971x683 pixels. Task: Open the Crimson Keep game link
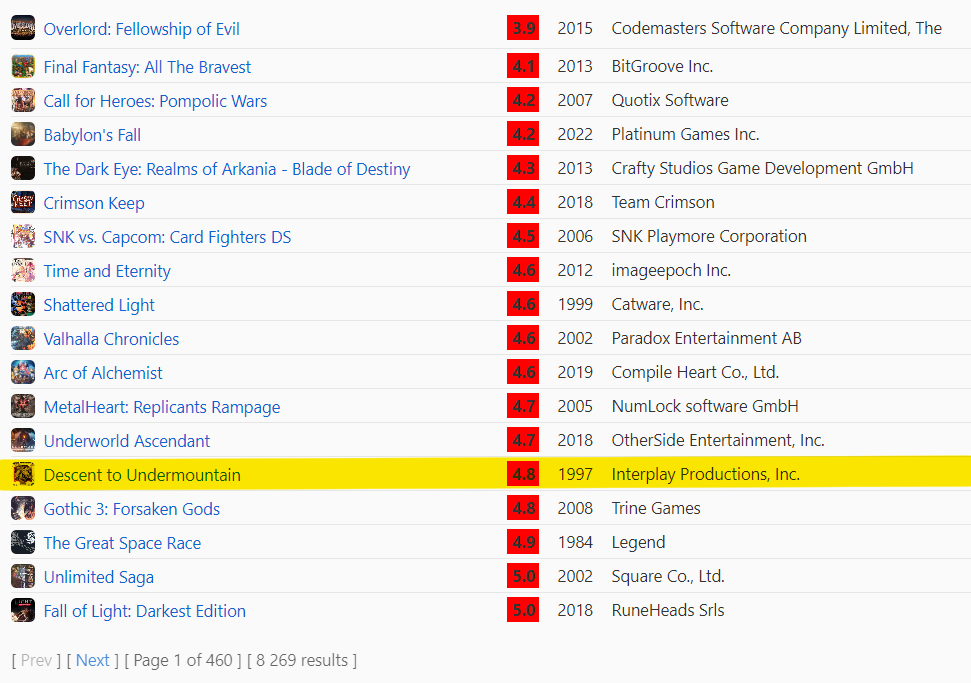click(x=94, y=203)
